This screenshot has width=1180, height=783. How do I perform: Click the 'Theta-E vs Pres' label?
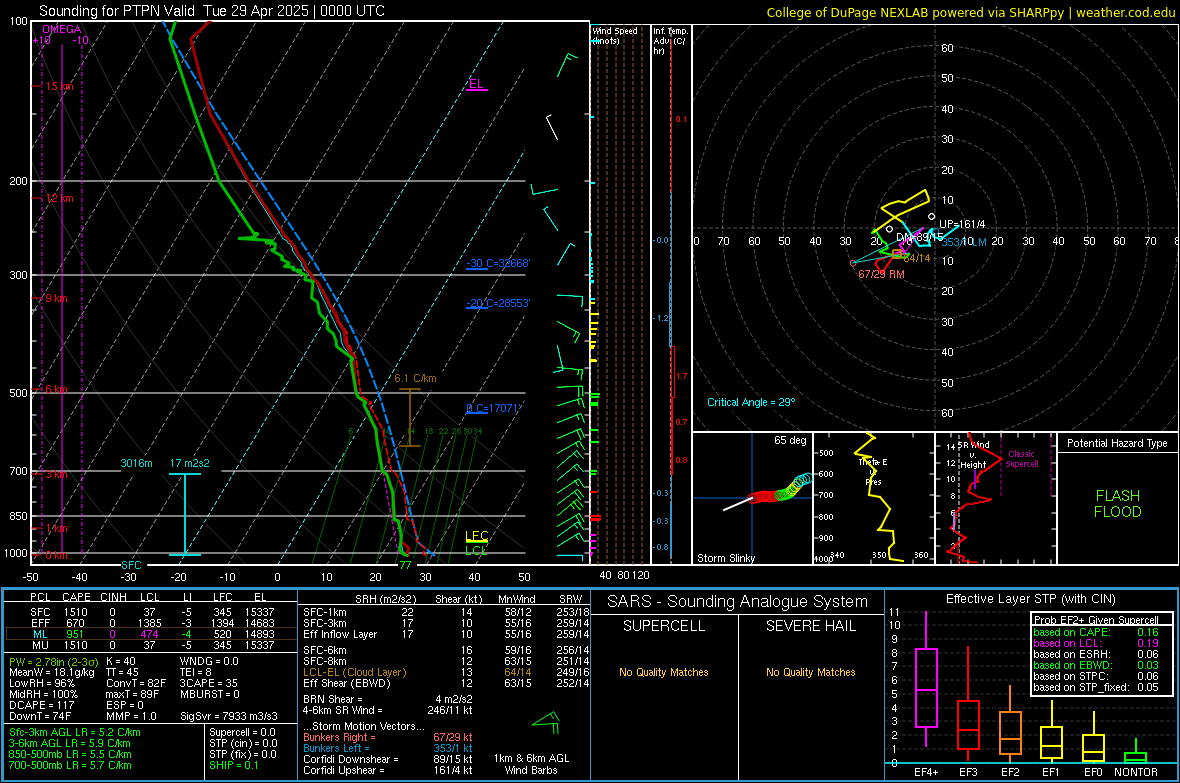[x=873, y=471]
